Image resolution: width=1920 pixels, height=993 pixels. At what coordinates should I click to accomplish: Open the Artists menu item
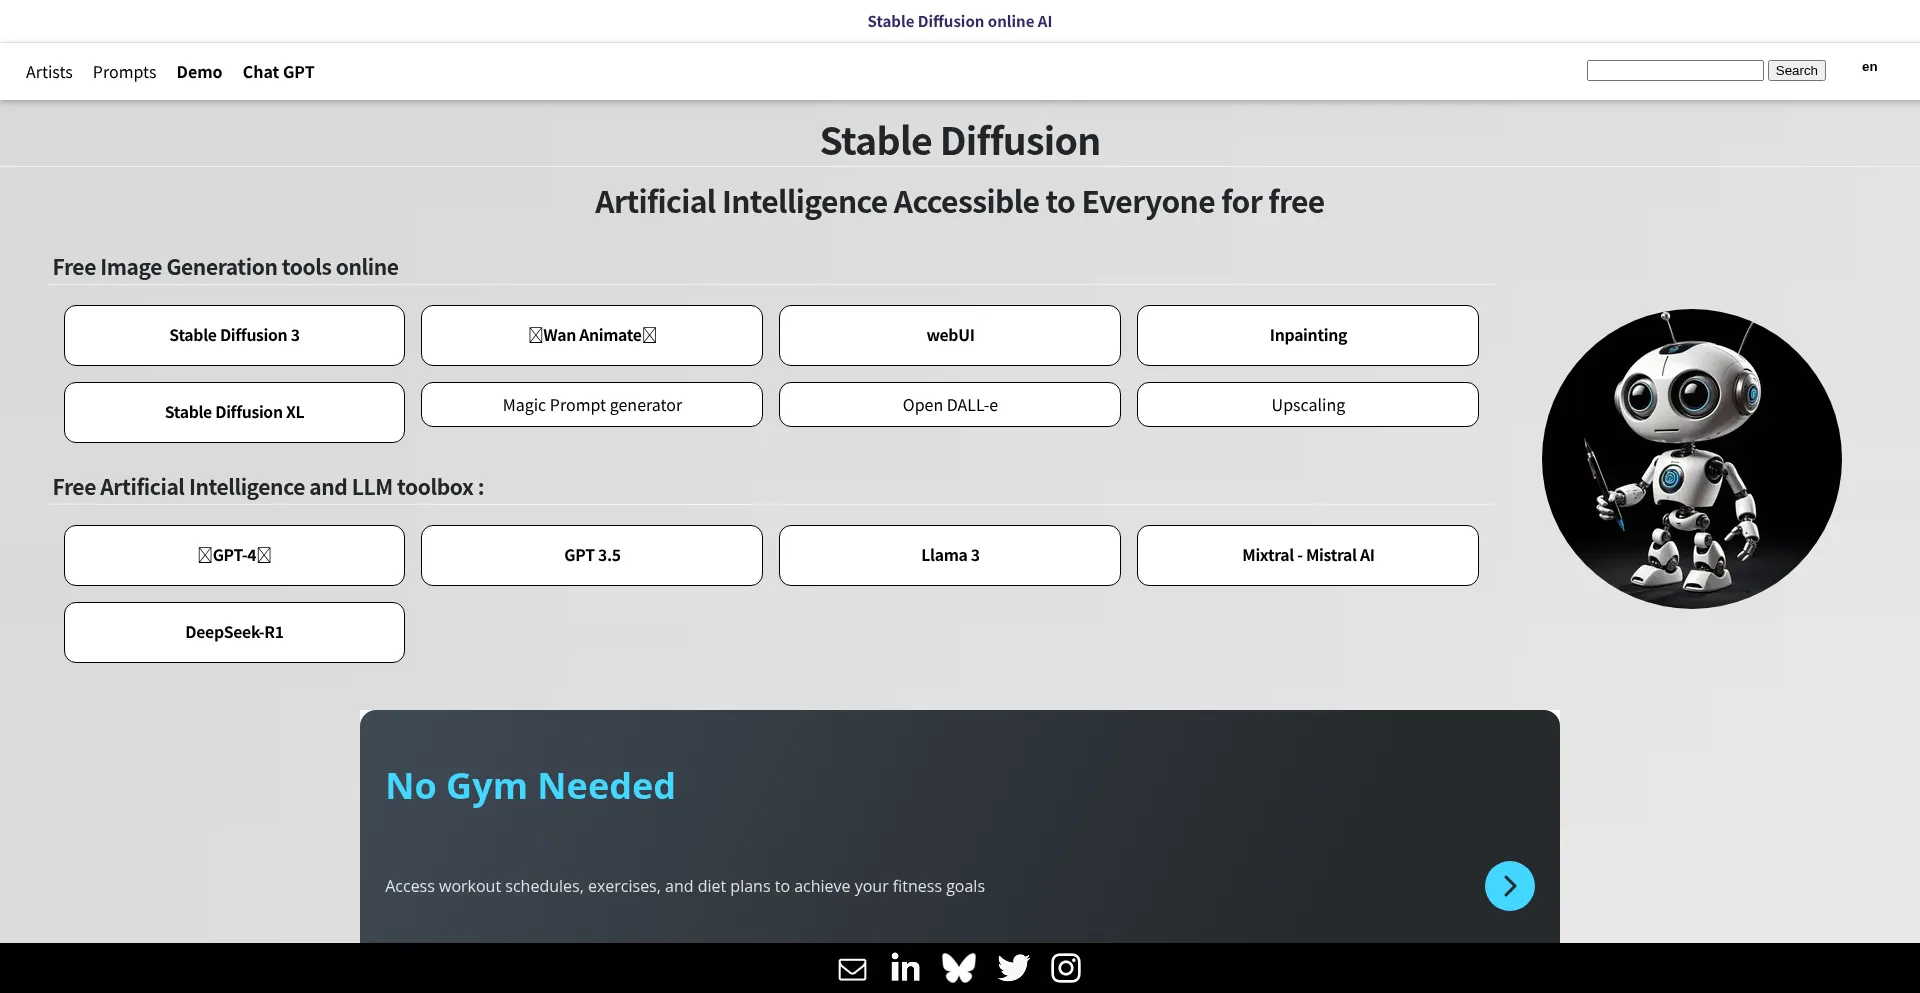coord(49,72)
